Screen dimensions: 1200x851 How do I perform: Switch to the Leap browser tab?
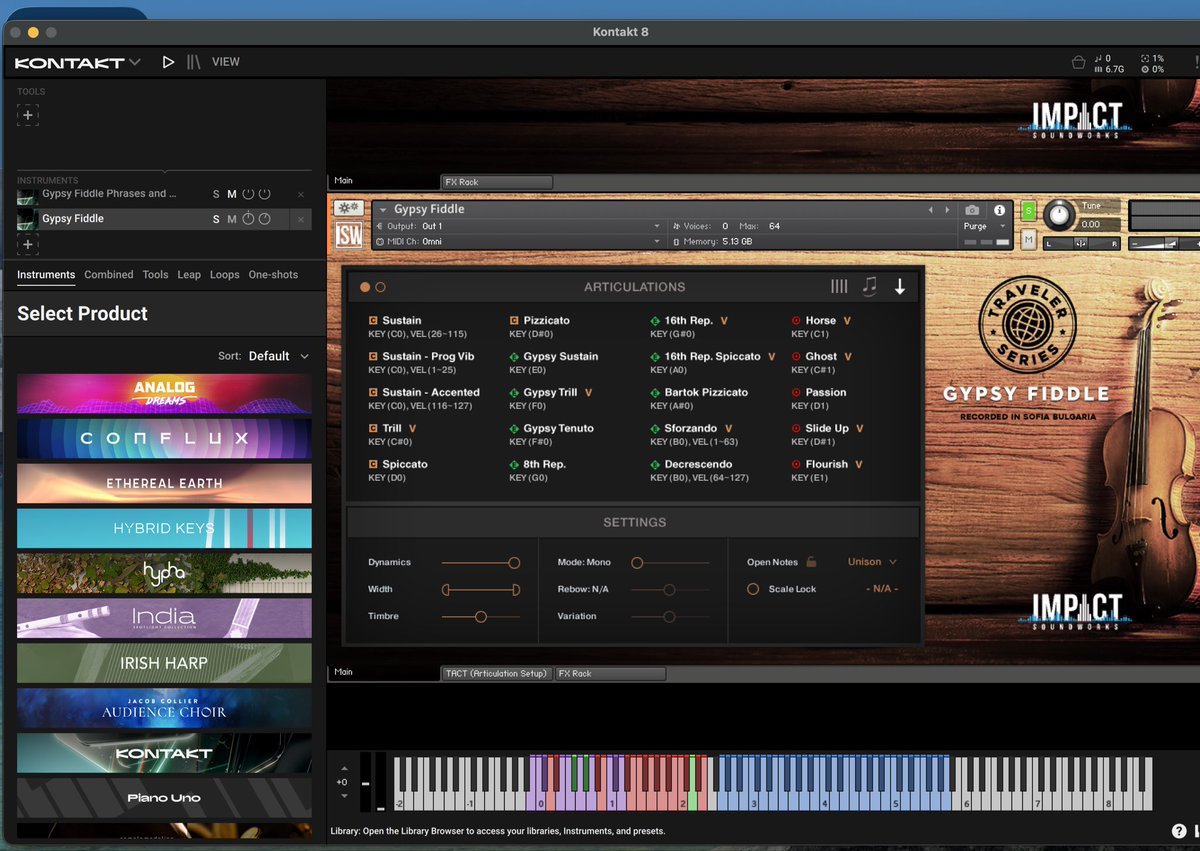[189, 275]
